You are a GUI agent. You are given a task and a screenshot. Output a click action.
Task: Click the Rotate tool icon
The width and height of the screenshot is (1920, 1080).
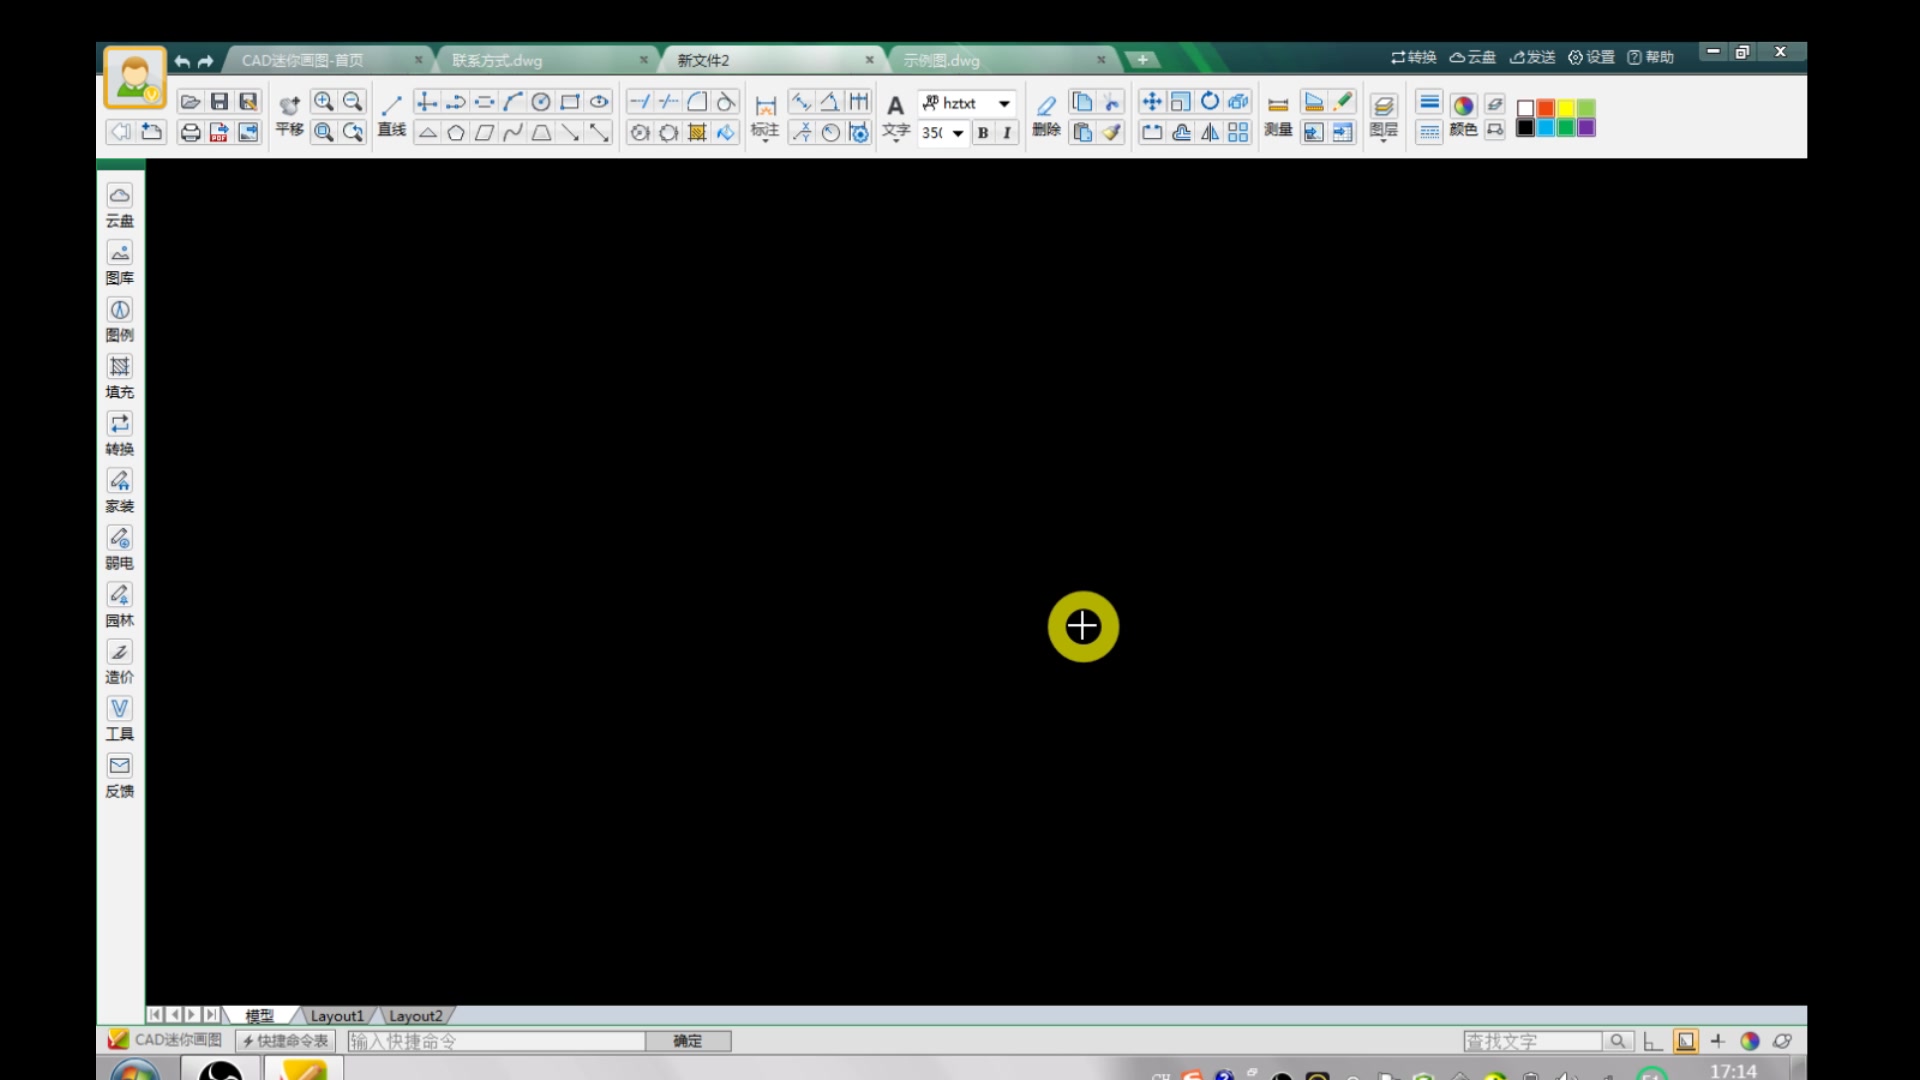pos(1210,102)
